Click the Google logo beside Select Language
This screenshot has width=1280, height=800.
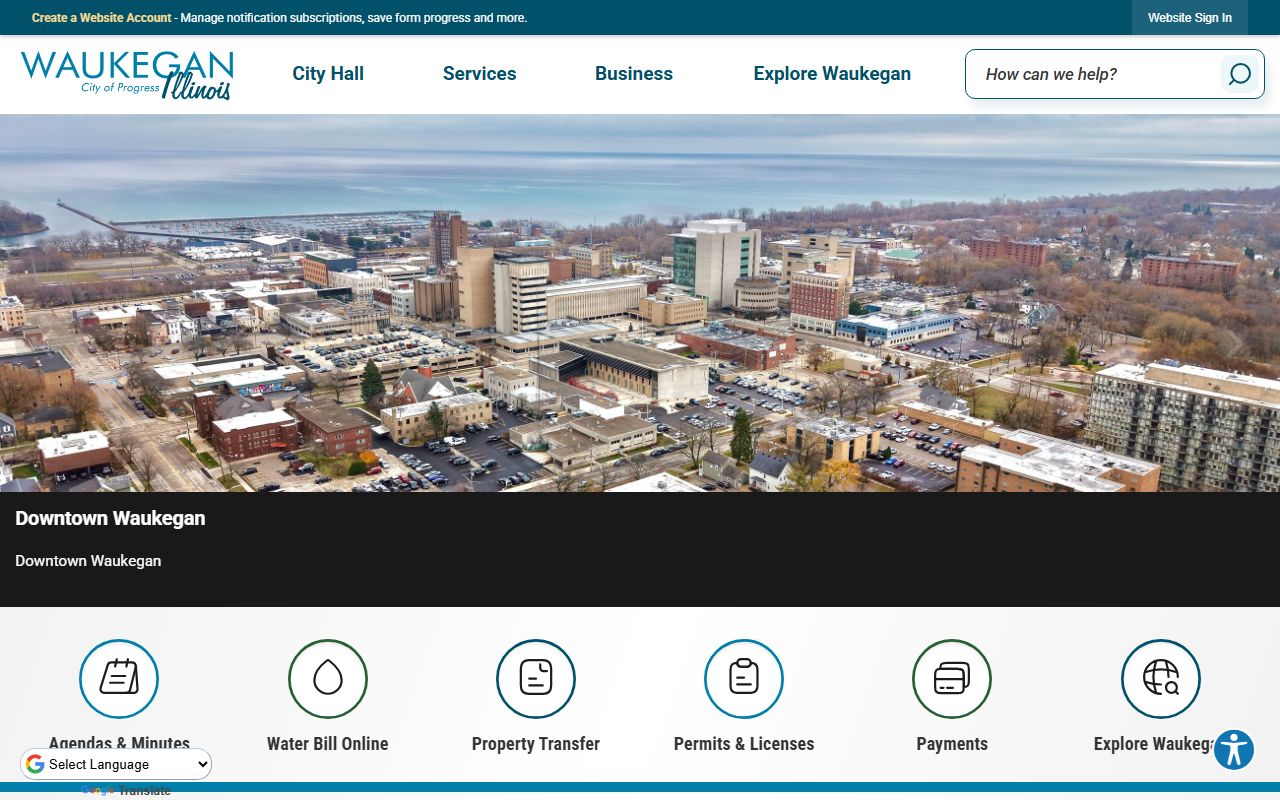tap(35, 765)
